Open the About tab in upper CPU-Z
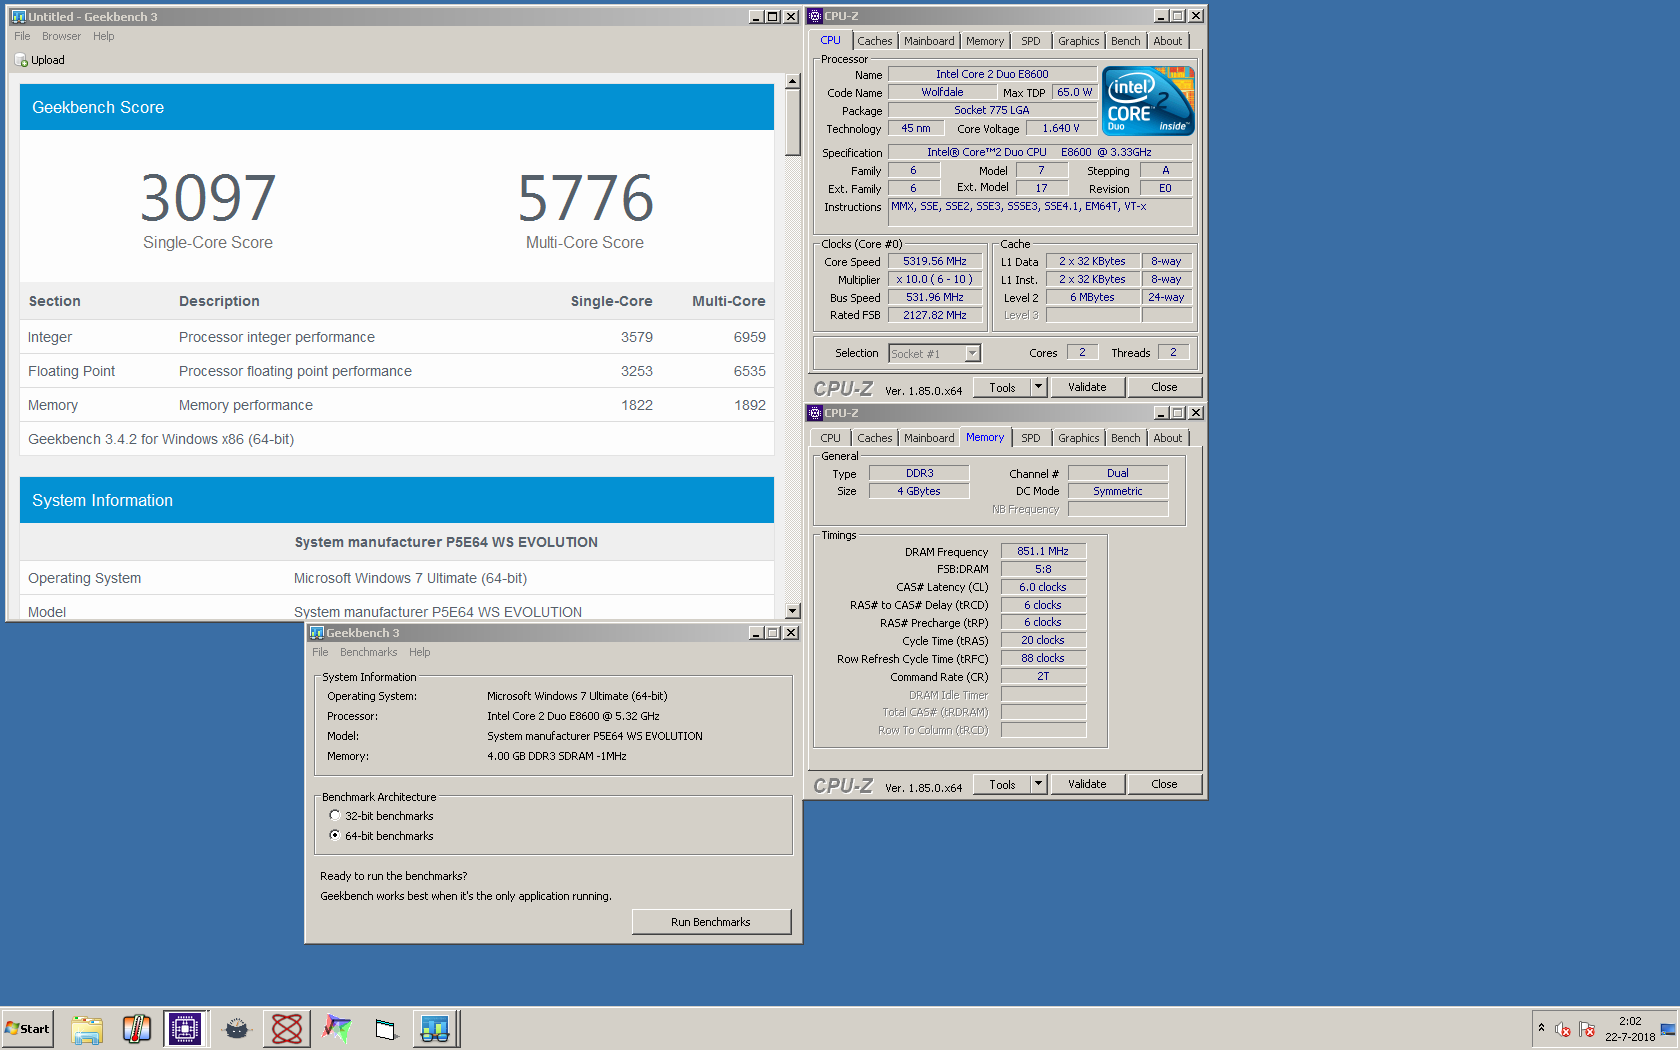 pos(1168,41)
